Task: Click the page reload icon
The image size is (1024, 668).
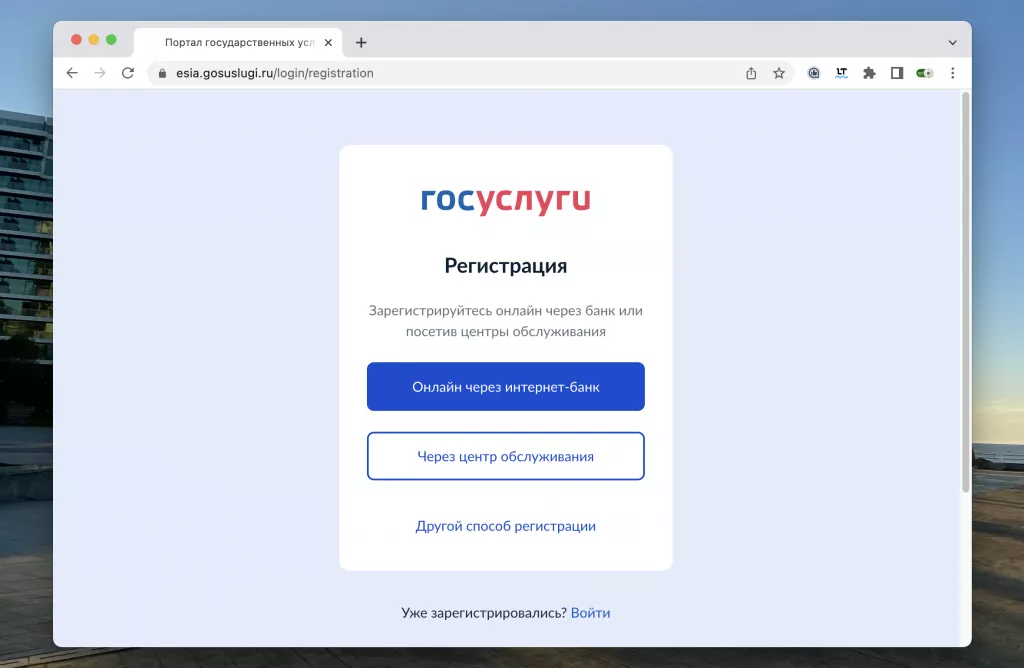Action: 127,72
